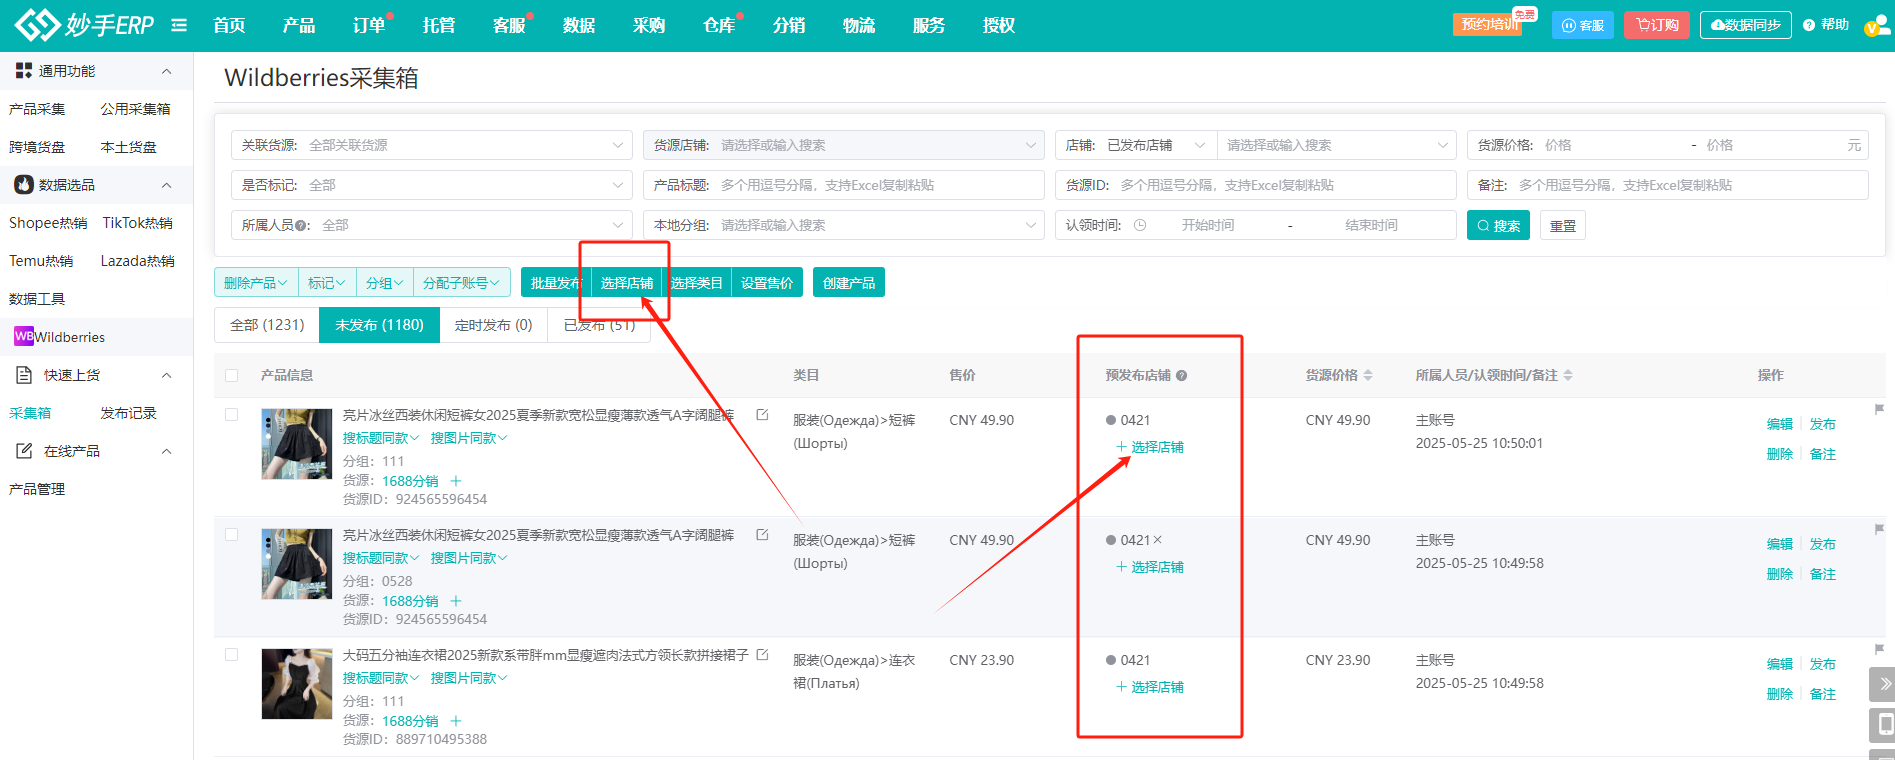
Task: Click edit-title icon on first 亮片冰丝 product
Action: [x=762, y=415]
